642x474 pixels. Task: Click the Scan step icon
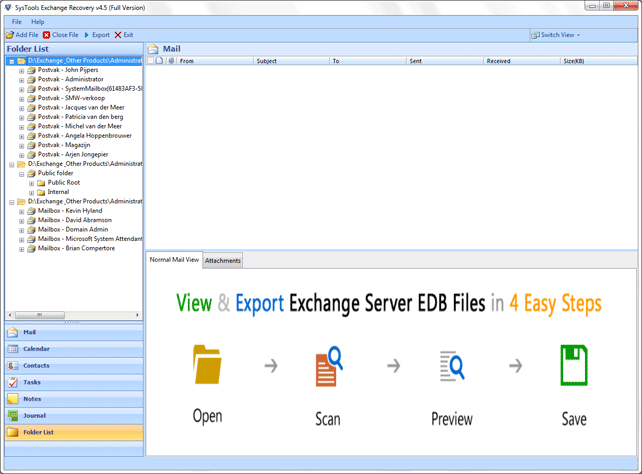[x=329, y=366]
